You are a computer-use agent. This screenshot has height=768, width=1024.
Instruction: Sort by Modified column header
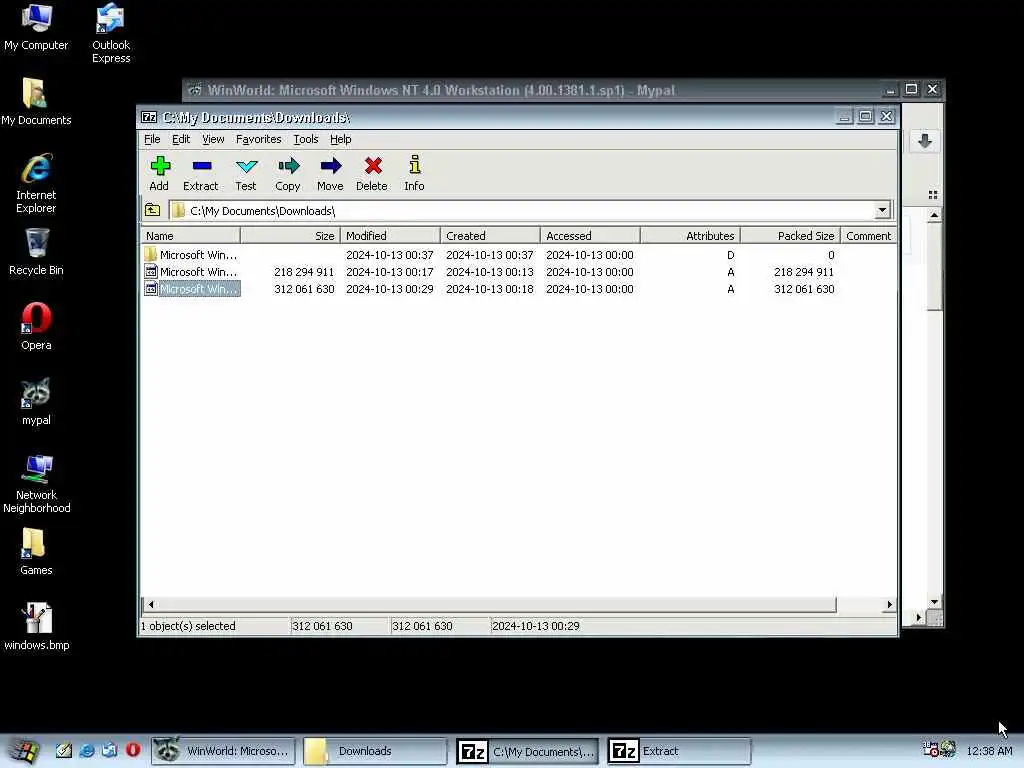[391, 236]
